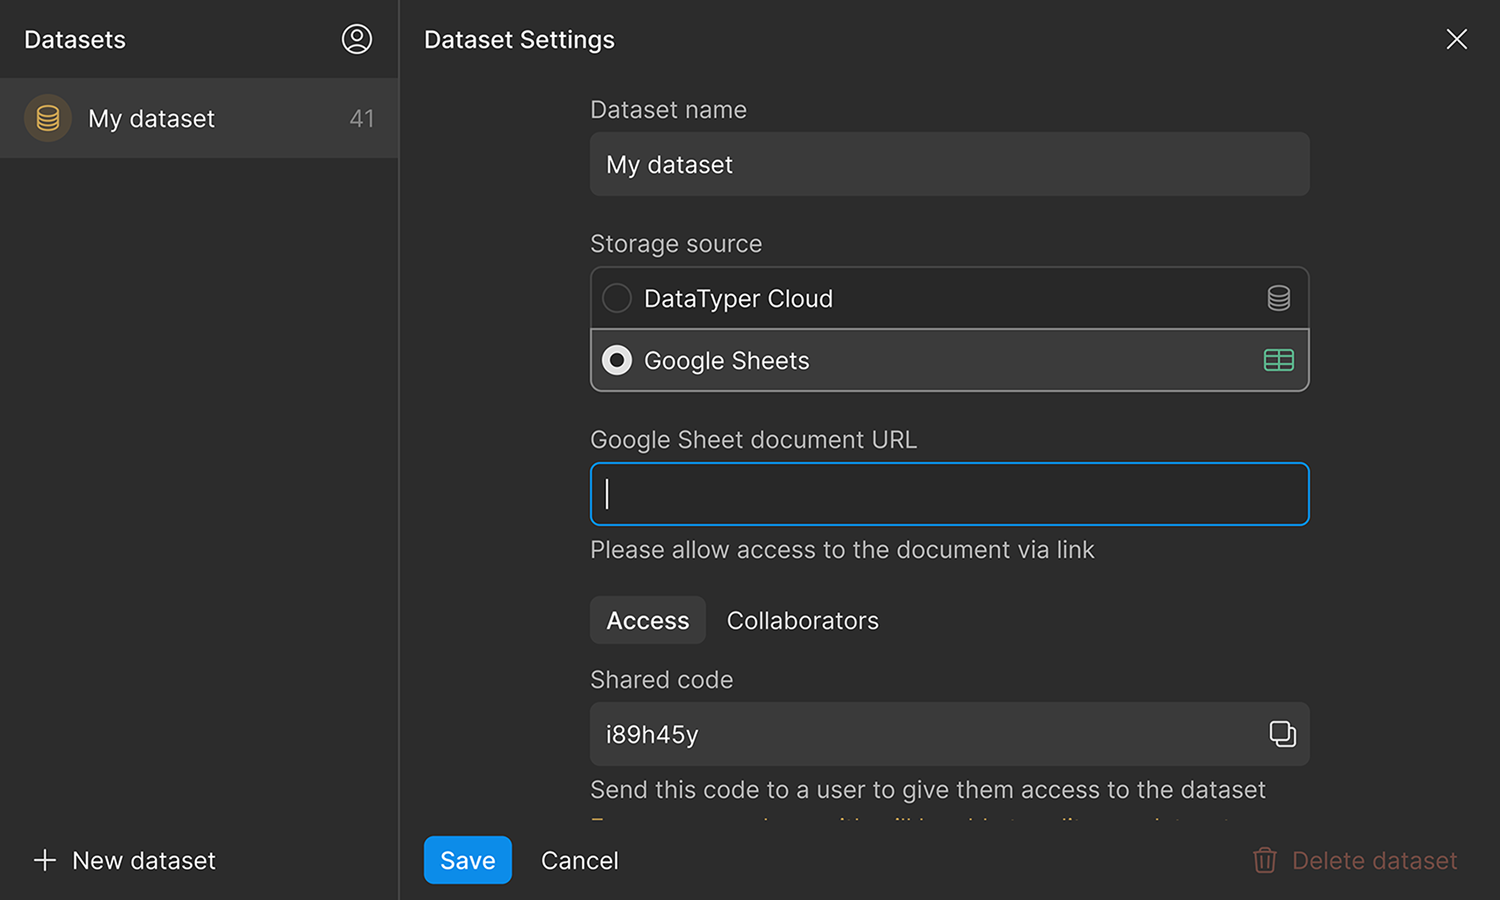Image resolution: width=1500 pixels, height=900 pixels.
Task: Click the Cancel button
Action: [x=579, y=860]
